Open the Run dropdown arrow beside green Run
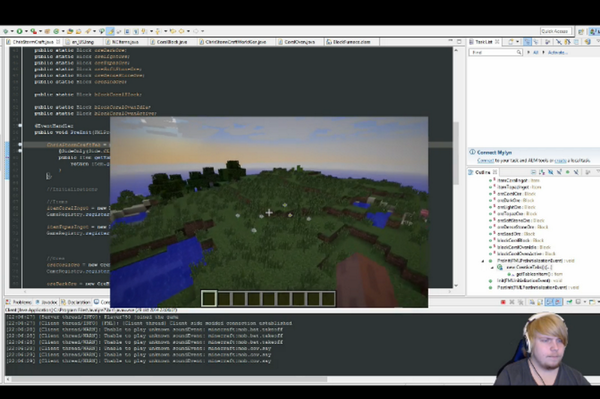 point(26,31)
